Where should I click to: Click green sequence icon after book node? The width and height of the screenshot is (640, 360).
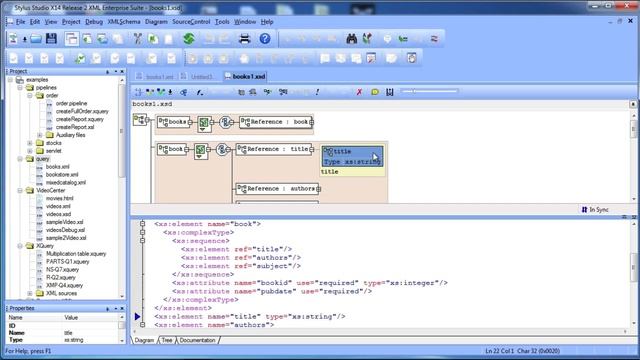(x=200, y=151)
